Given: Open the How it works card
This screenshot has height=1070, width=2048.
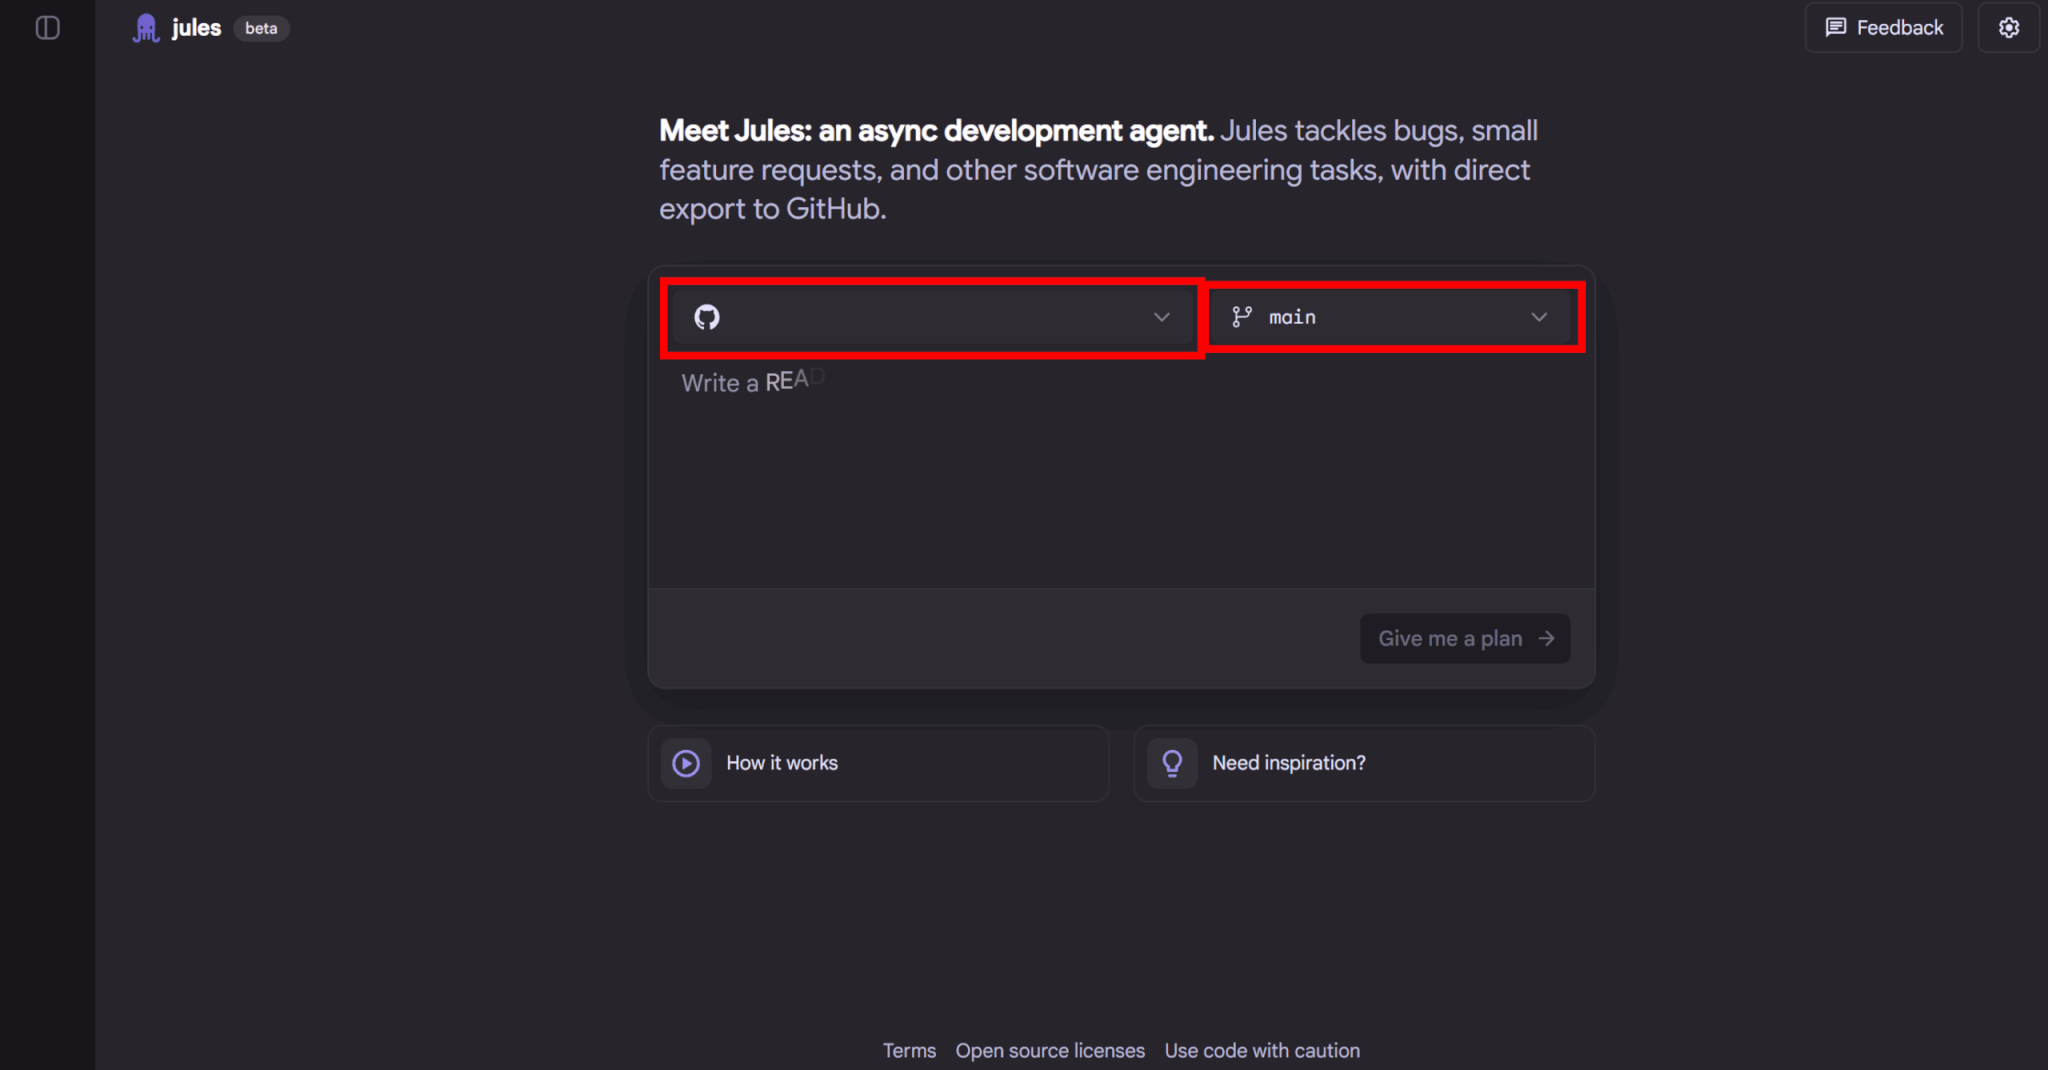Looking at the screenshot, I should (878, 763).
